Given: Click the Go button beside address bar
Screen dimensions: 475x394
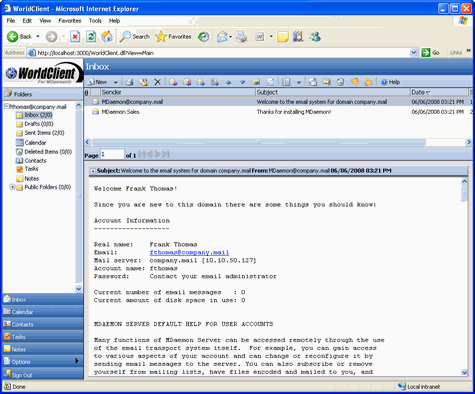Looking at the screenshot, I should click(430, 53).
